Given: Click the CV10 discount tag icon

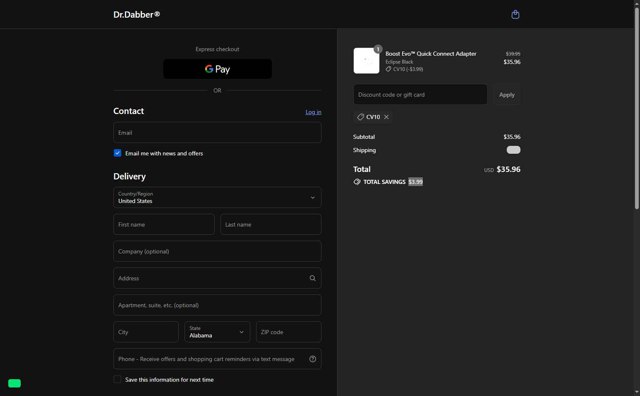Looking at the screenshot, I should point(360,117).
